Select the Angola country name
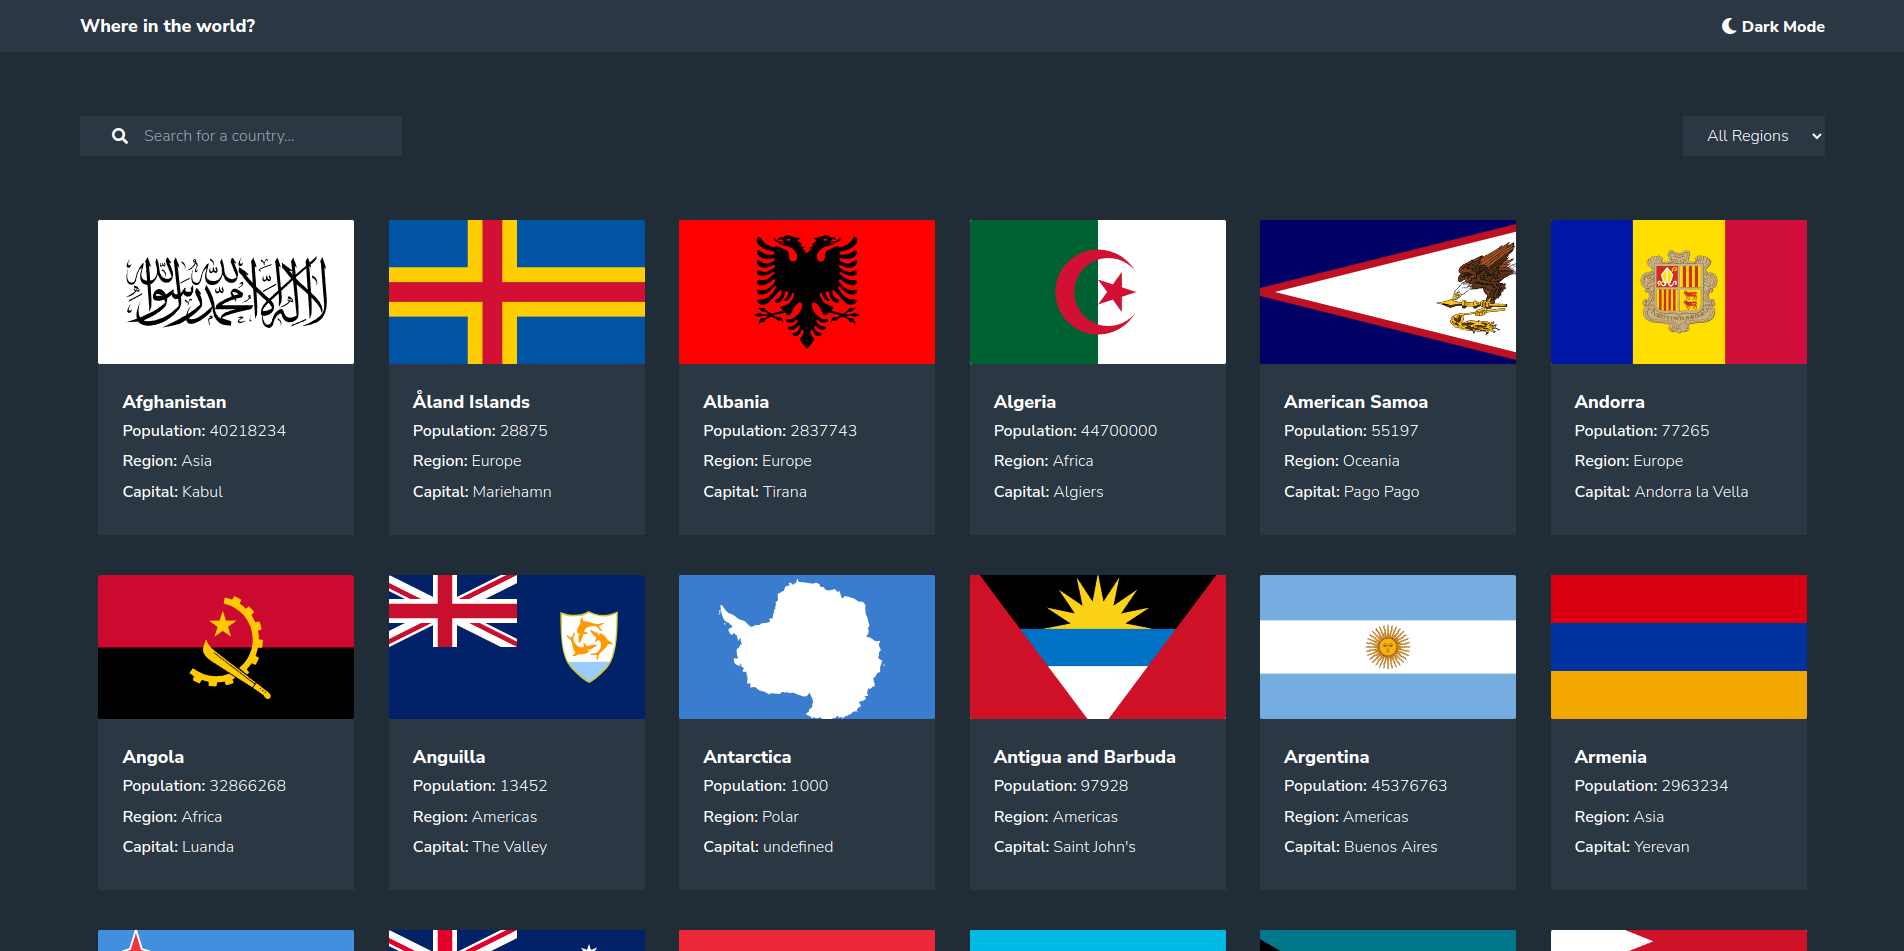The height and width of the screenshot is (951, 1904). tap(154, 757)
